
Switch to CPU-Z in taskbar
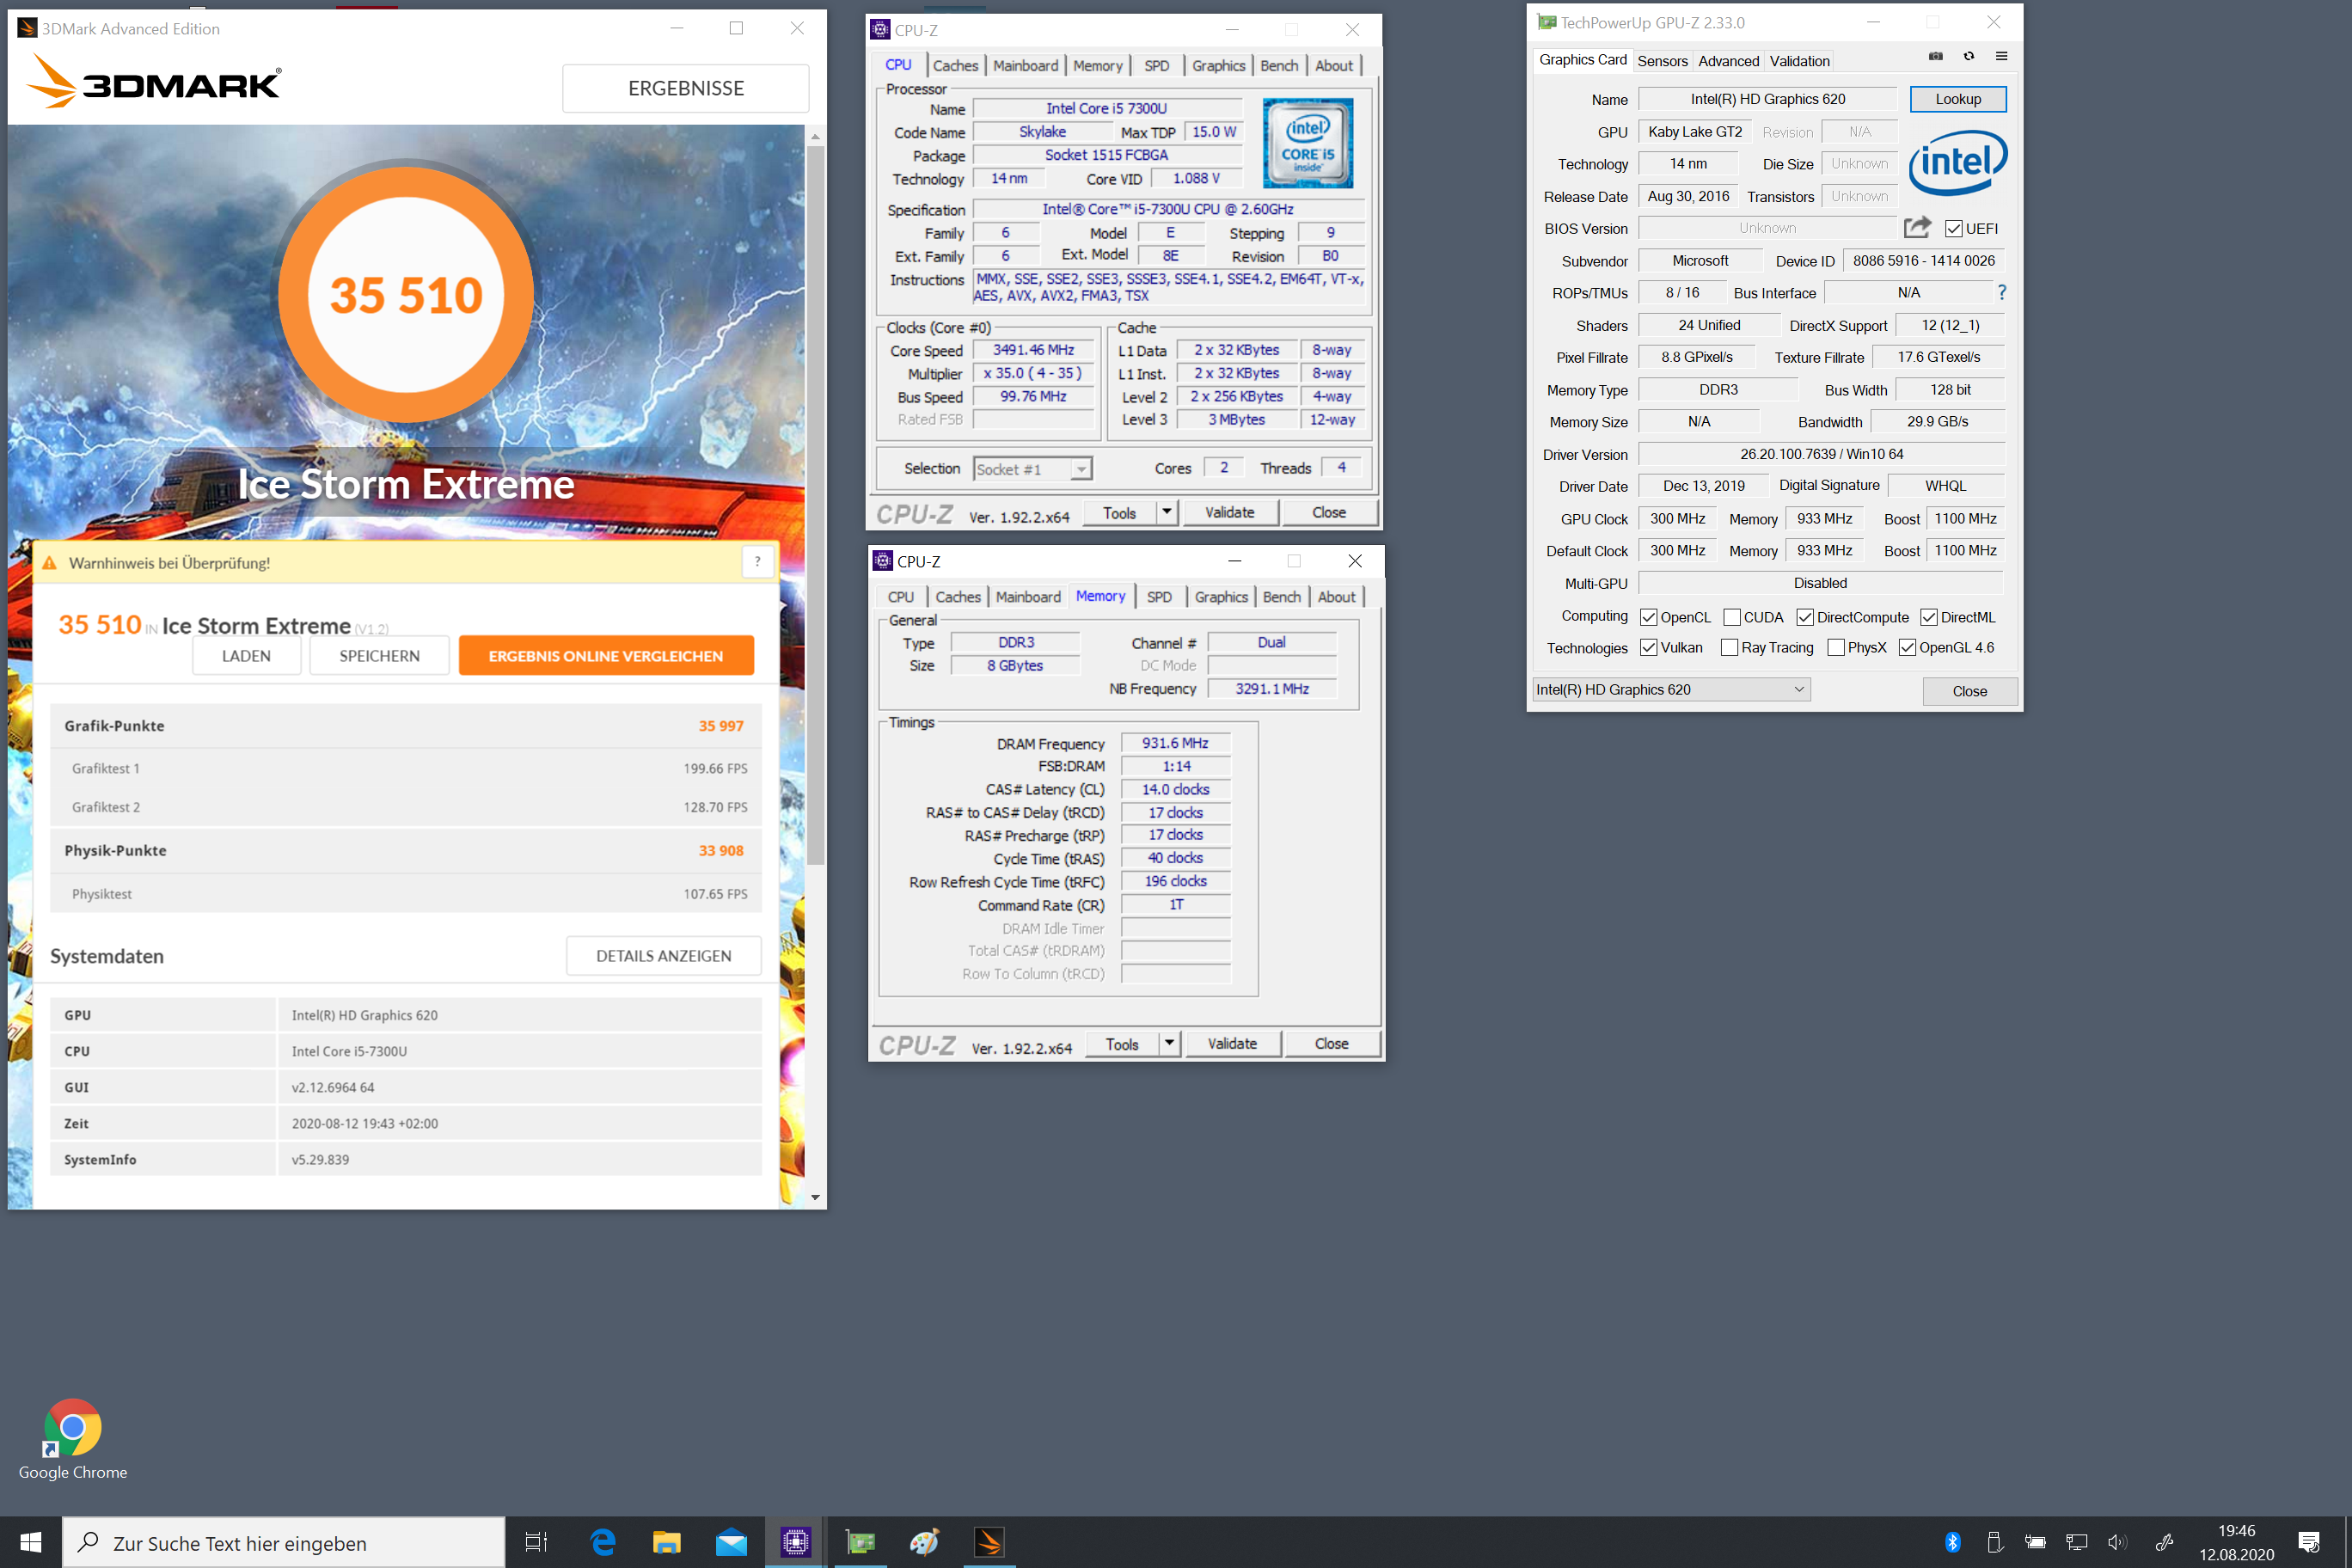click(x=796, y=1542)
